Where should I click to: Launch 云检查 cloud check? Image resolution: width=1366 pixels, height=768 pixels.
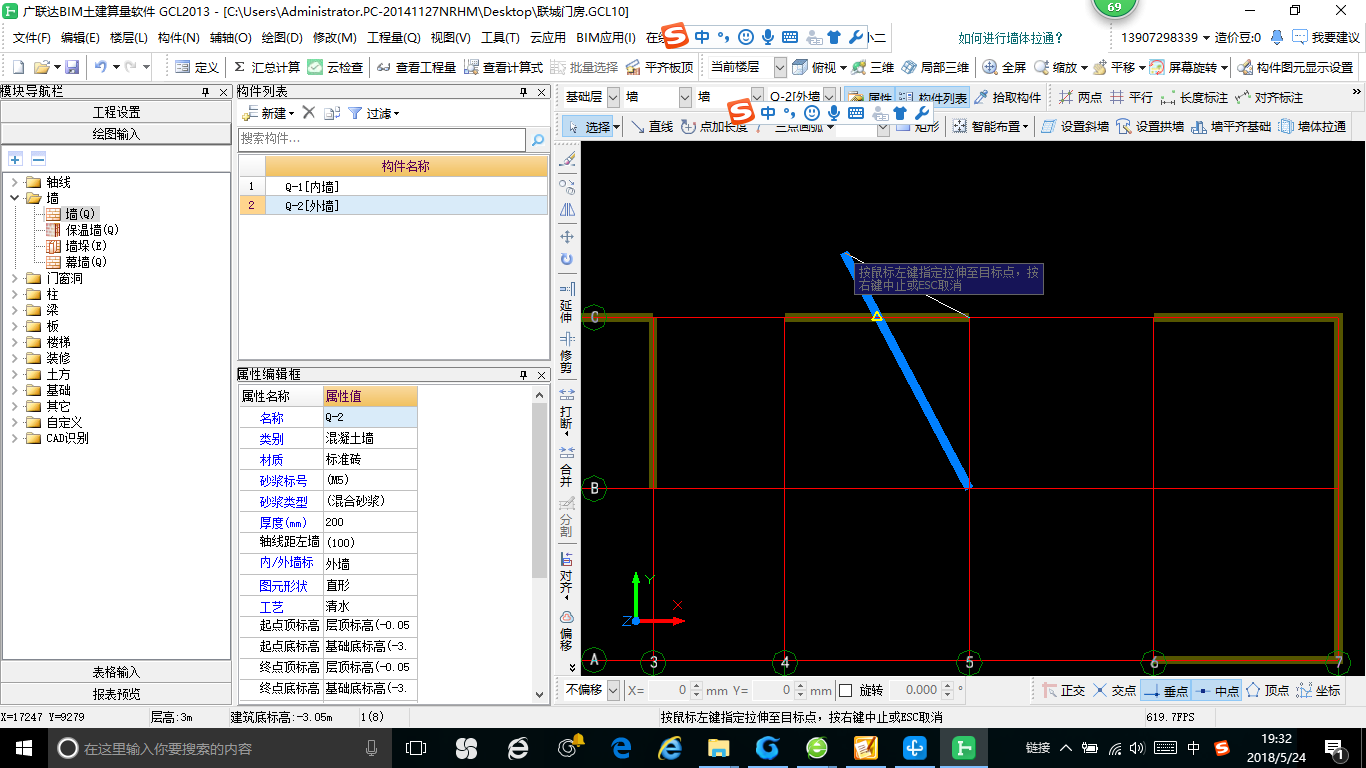pyautogui.click(x=336, y=67)
